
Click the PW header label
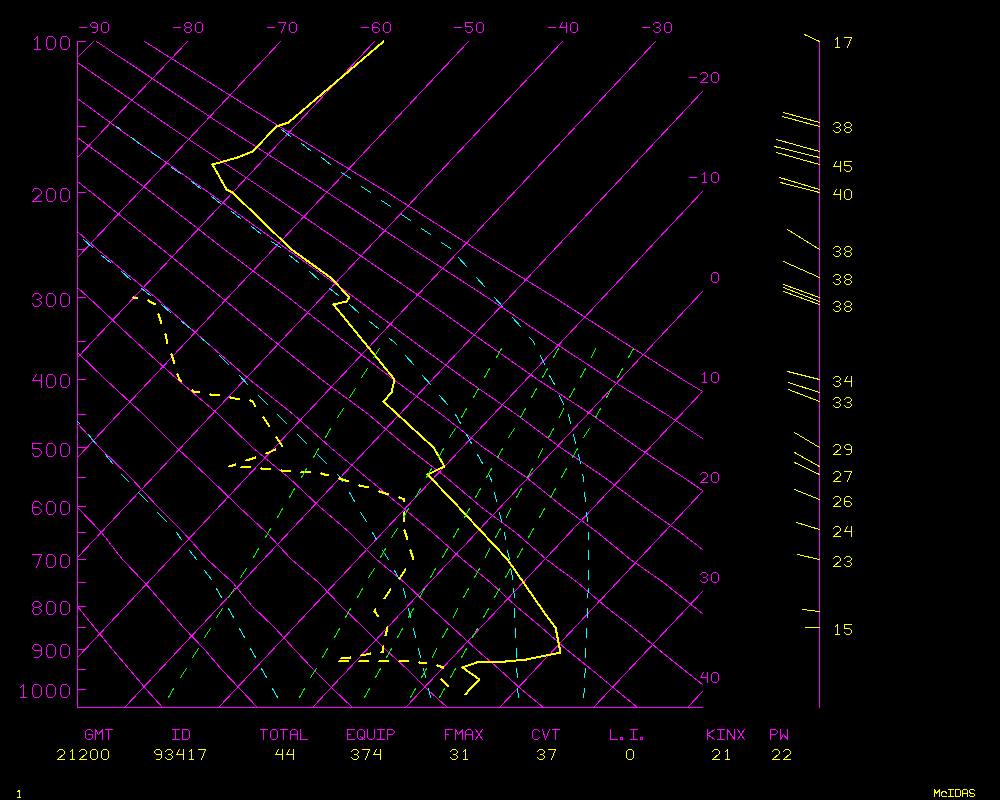point(780,735)
